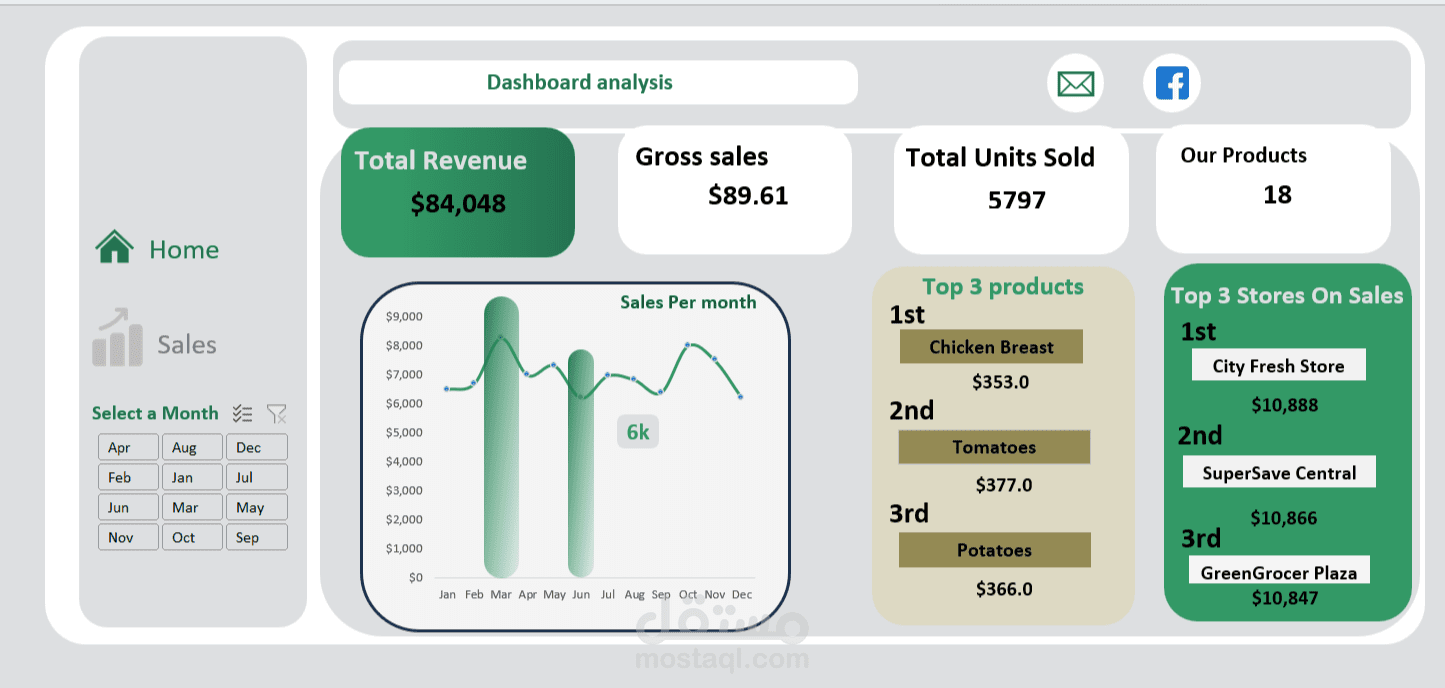Select Dec in the month slicer
This screenshot has width=1445, height=688.
tap(256, 447)
